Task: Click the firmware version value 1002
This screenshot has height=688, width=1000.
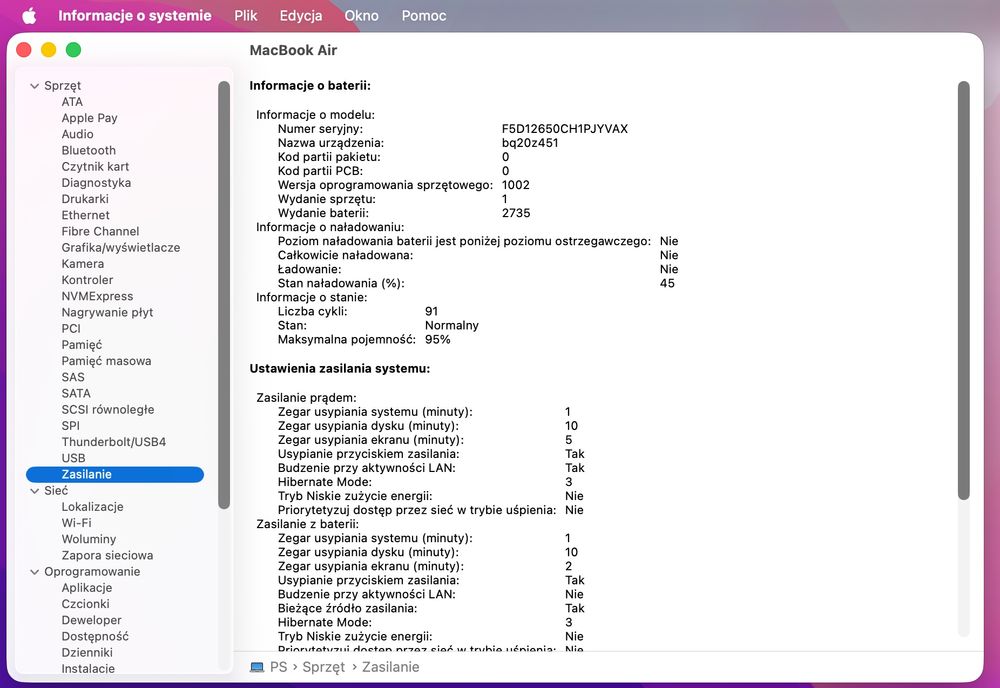Action: pyautogui.click(x=515, y=185)
